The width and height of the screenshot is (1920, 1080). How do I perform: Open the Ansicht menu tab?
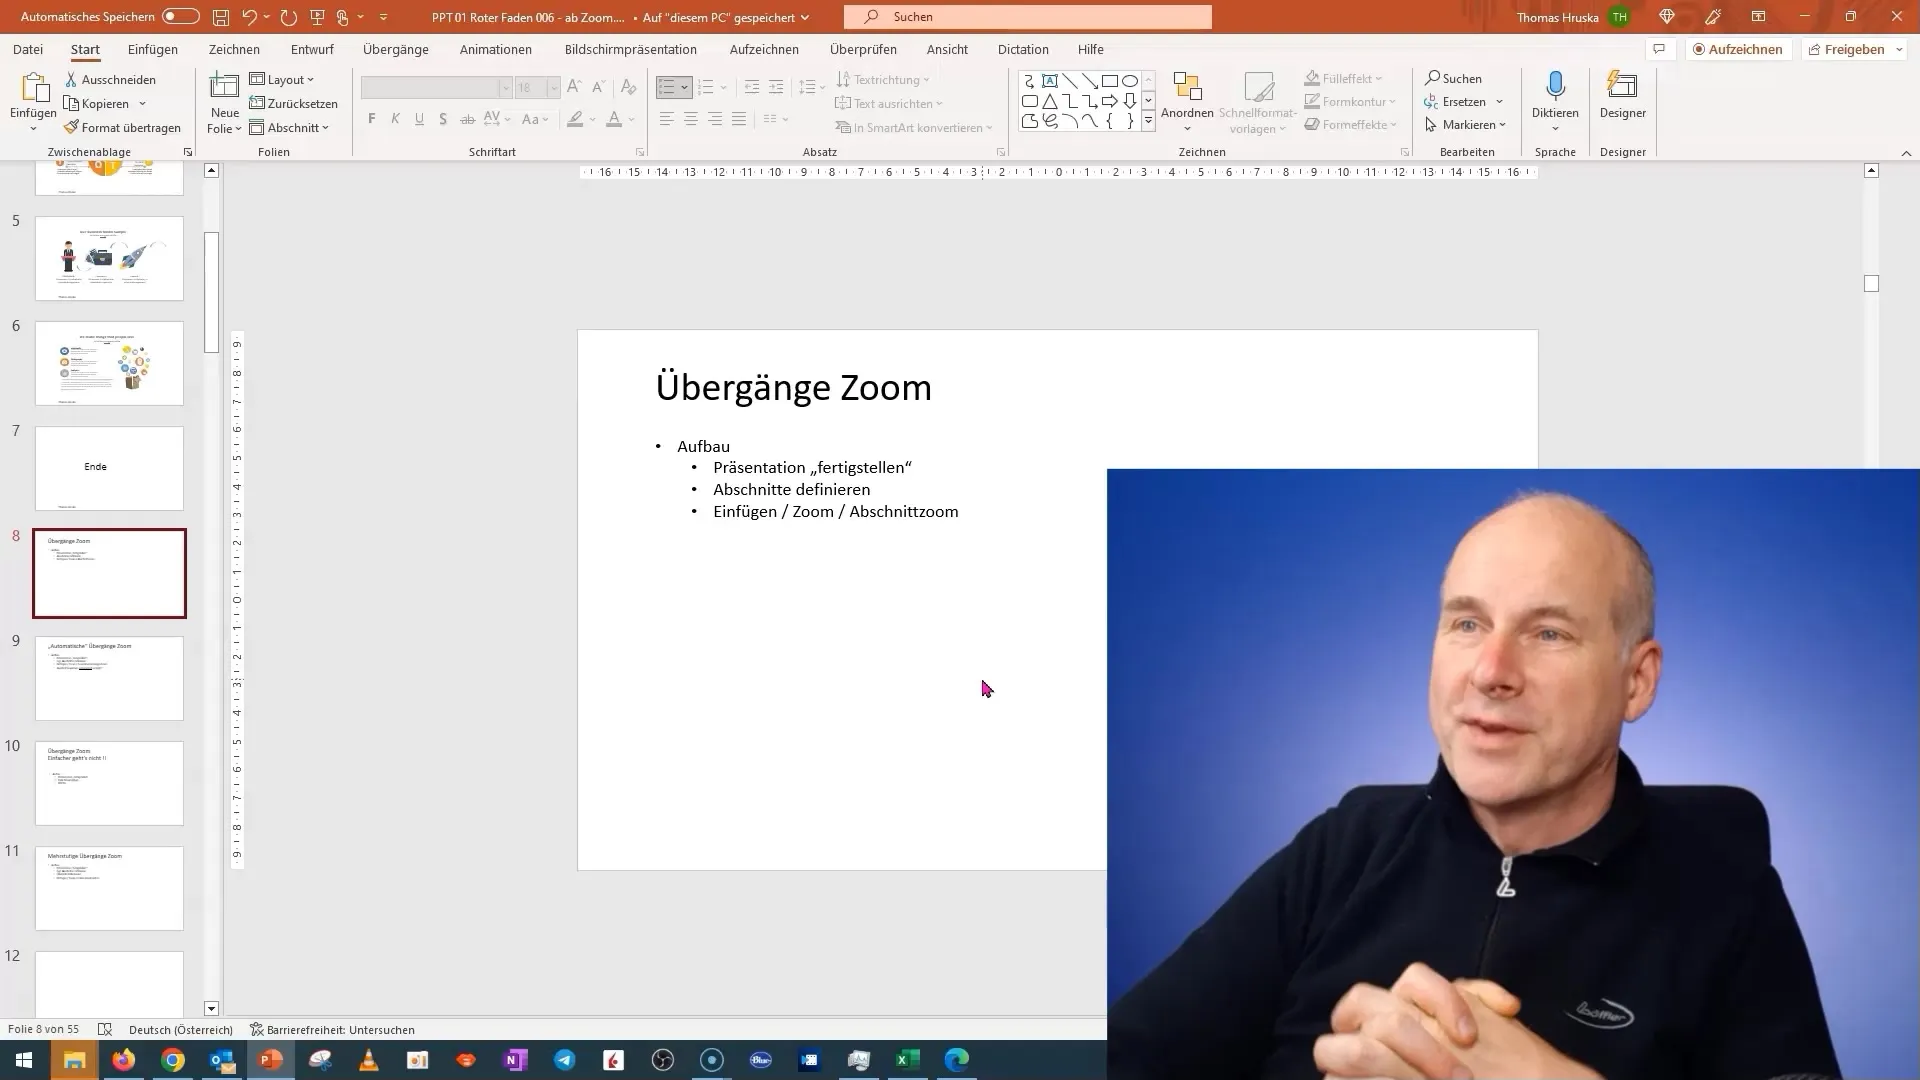947,49
